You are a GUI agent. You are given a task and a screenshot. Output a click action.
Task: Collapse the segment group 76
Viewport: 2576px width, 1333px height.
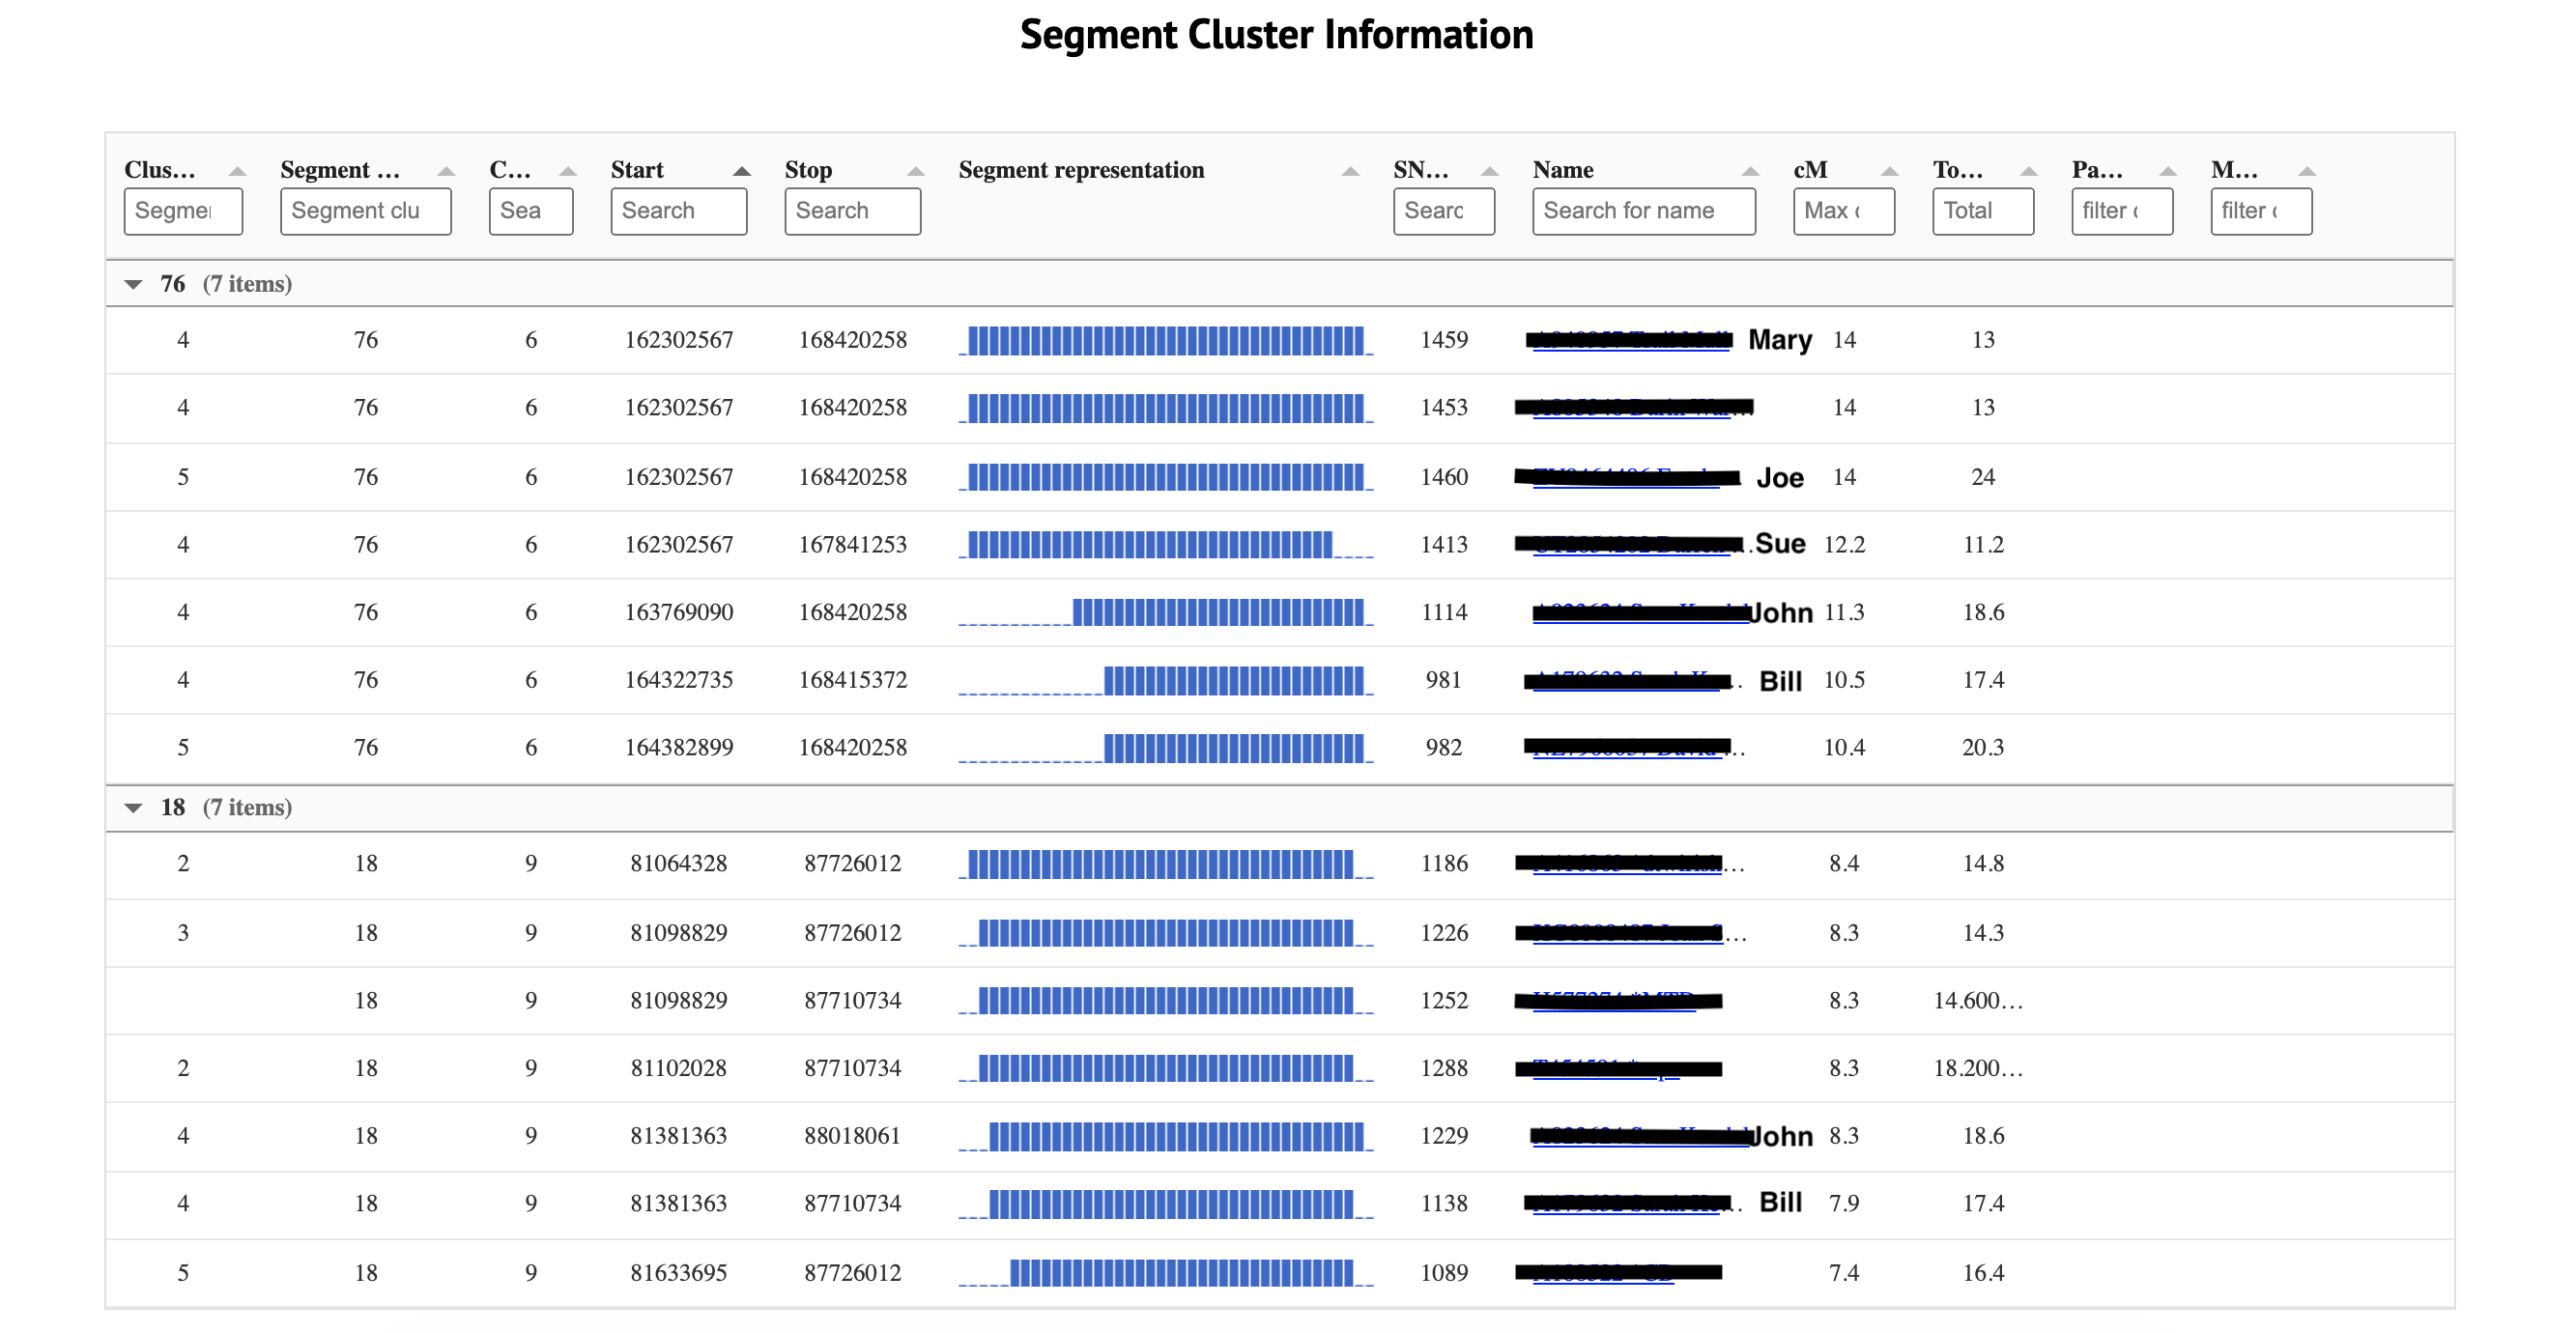tap(135, 283)
